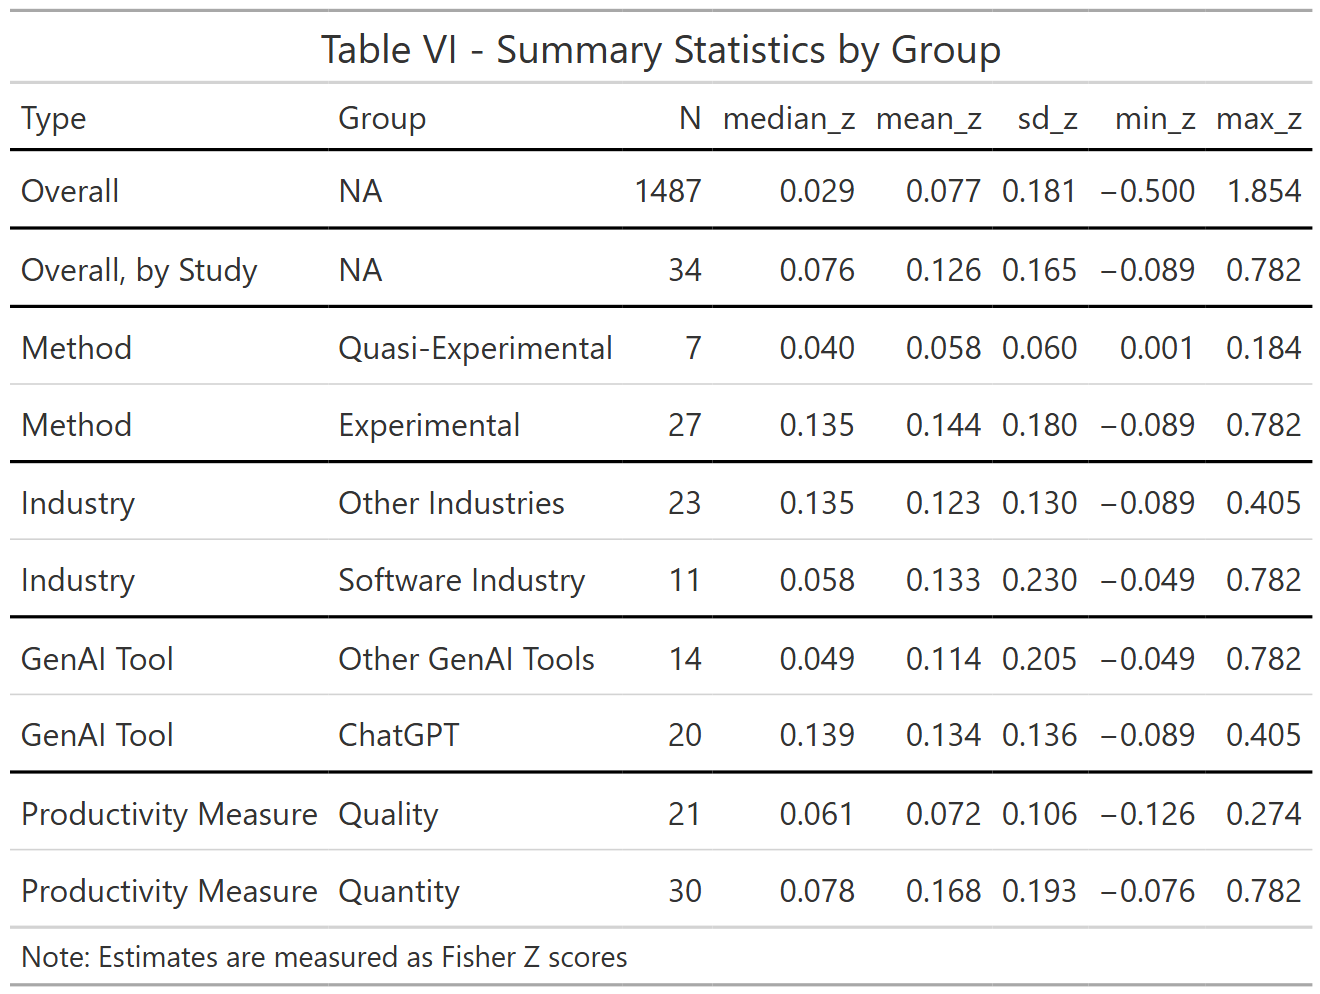
Task: Select the Other Industries cell
Action: click(x=451, y=503)
